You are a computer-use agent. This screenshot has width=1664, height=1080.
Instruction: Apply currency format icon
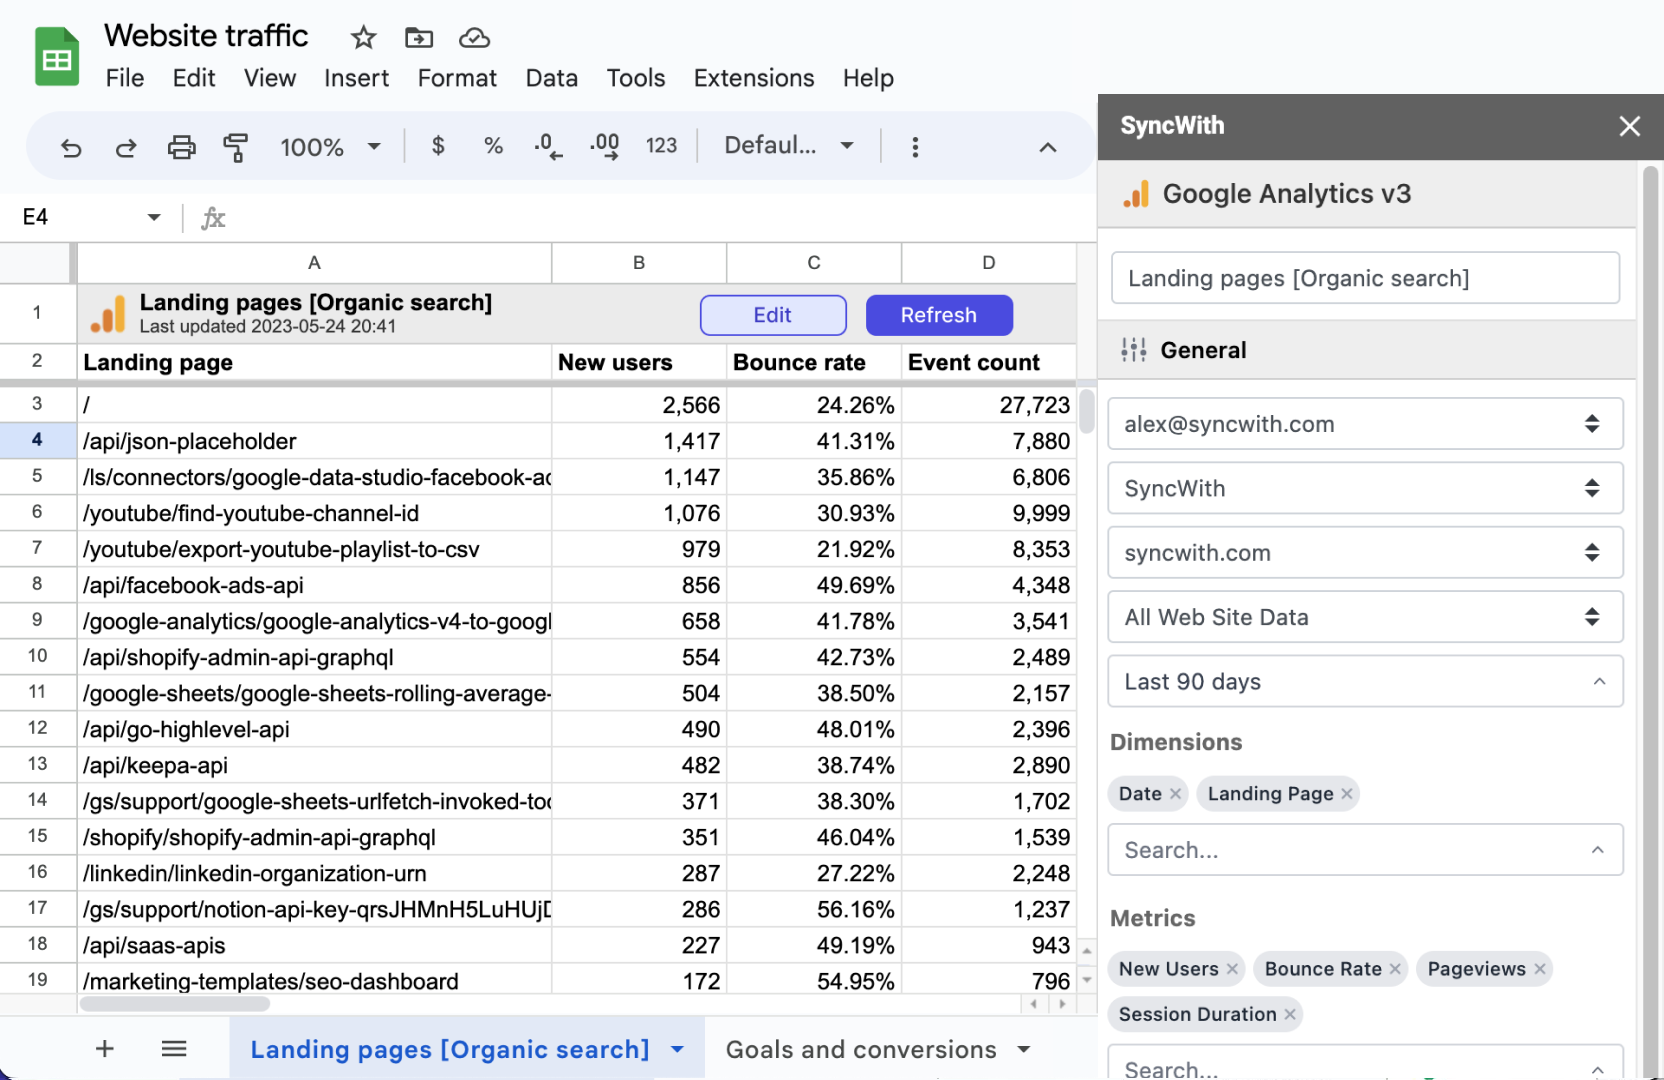[x=438, y=146]
